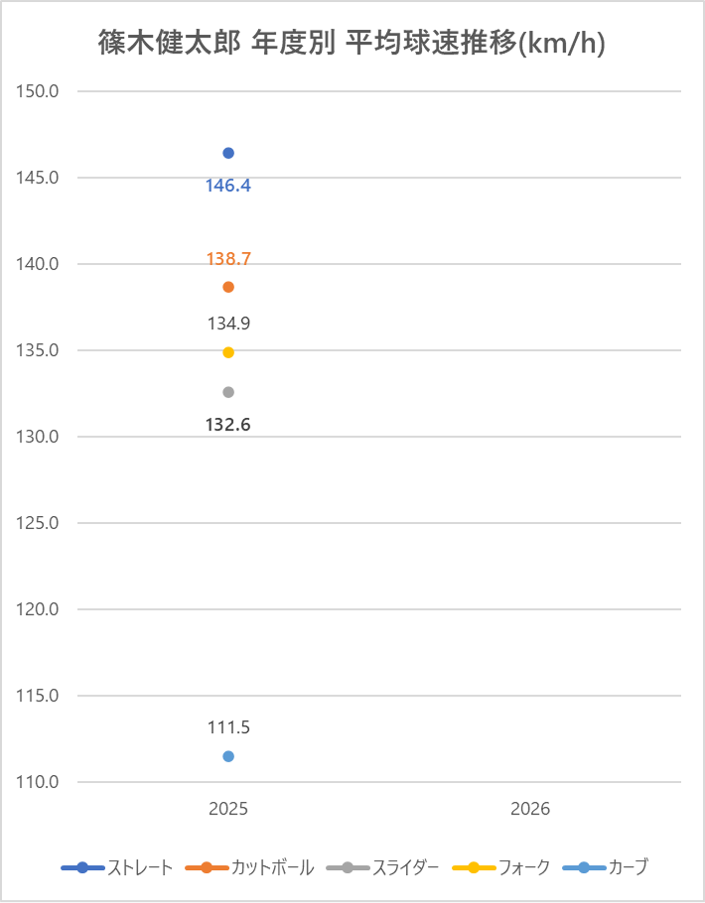Viewport: 705px width, 903px height.
Task: Select the orange カットボール data point marker
Action: [x=228, y=287]
